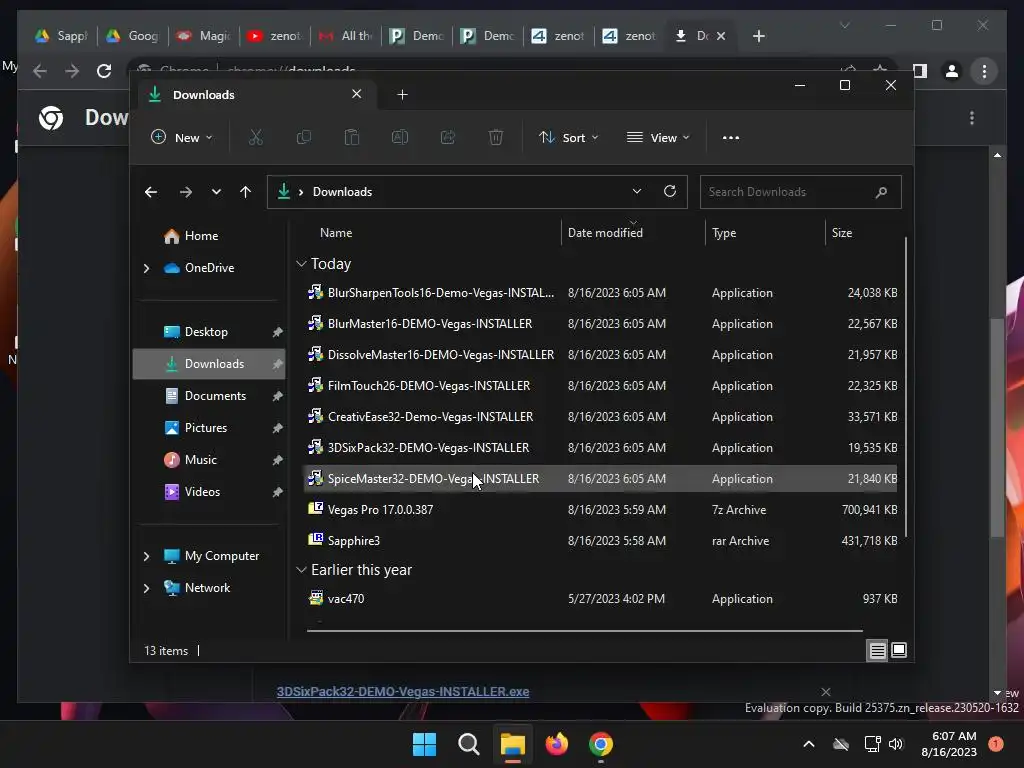
Task: Show hidden system tray icons
Action: 808,744
